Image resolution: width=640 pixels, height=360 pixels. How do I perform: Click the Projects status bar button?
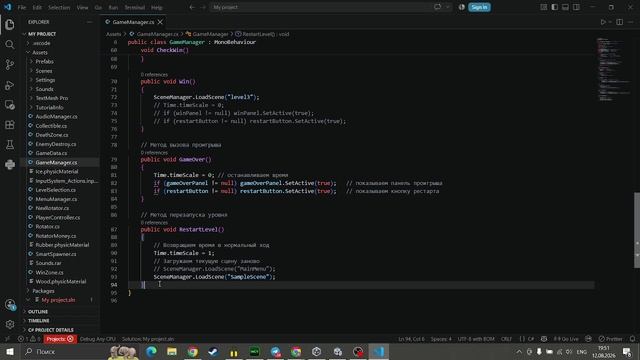pos(60,339)
